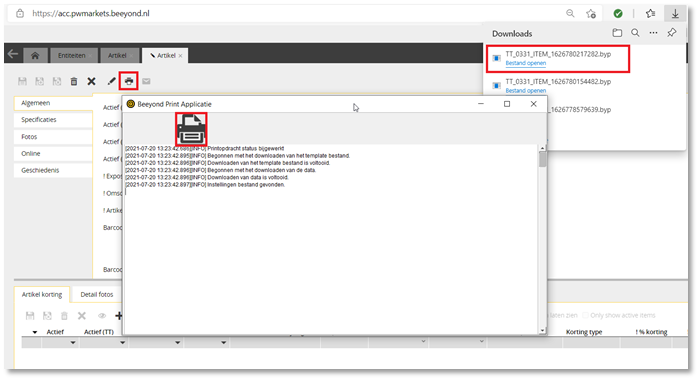Click the search icon in Downloads panel
699x380 pixels.
pos(635,33)
